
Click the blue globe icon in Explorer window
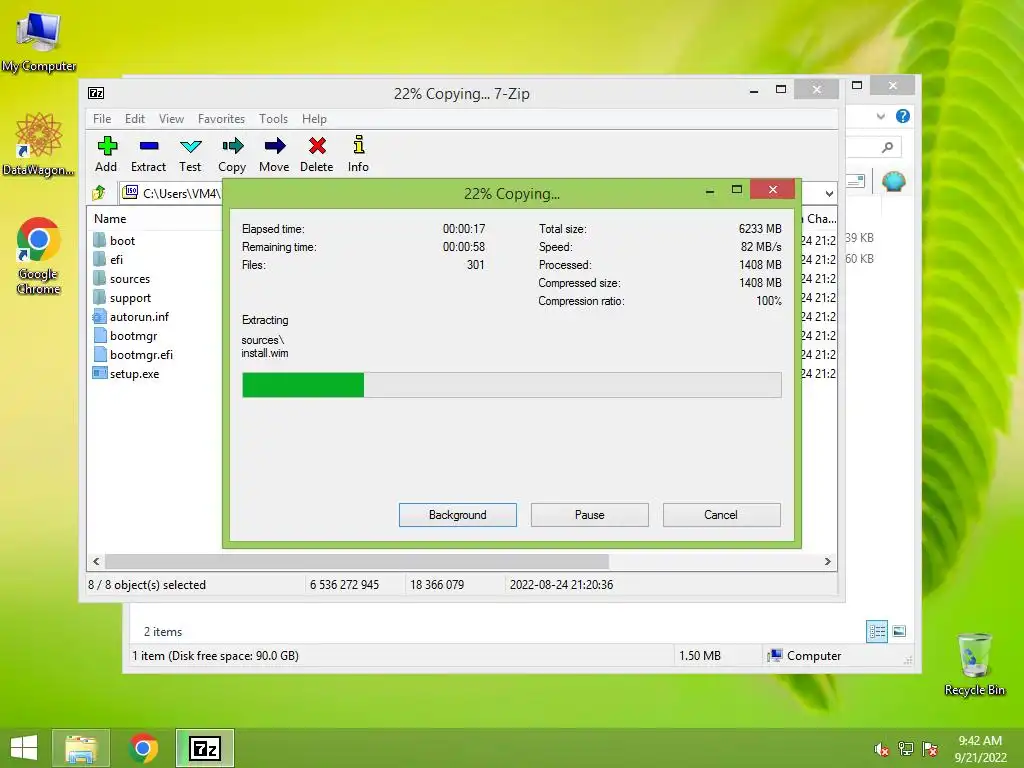point(893,181)
